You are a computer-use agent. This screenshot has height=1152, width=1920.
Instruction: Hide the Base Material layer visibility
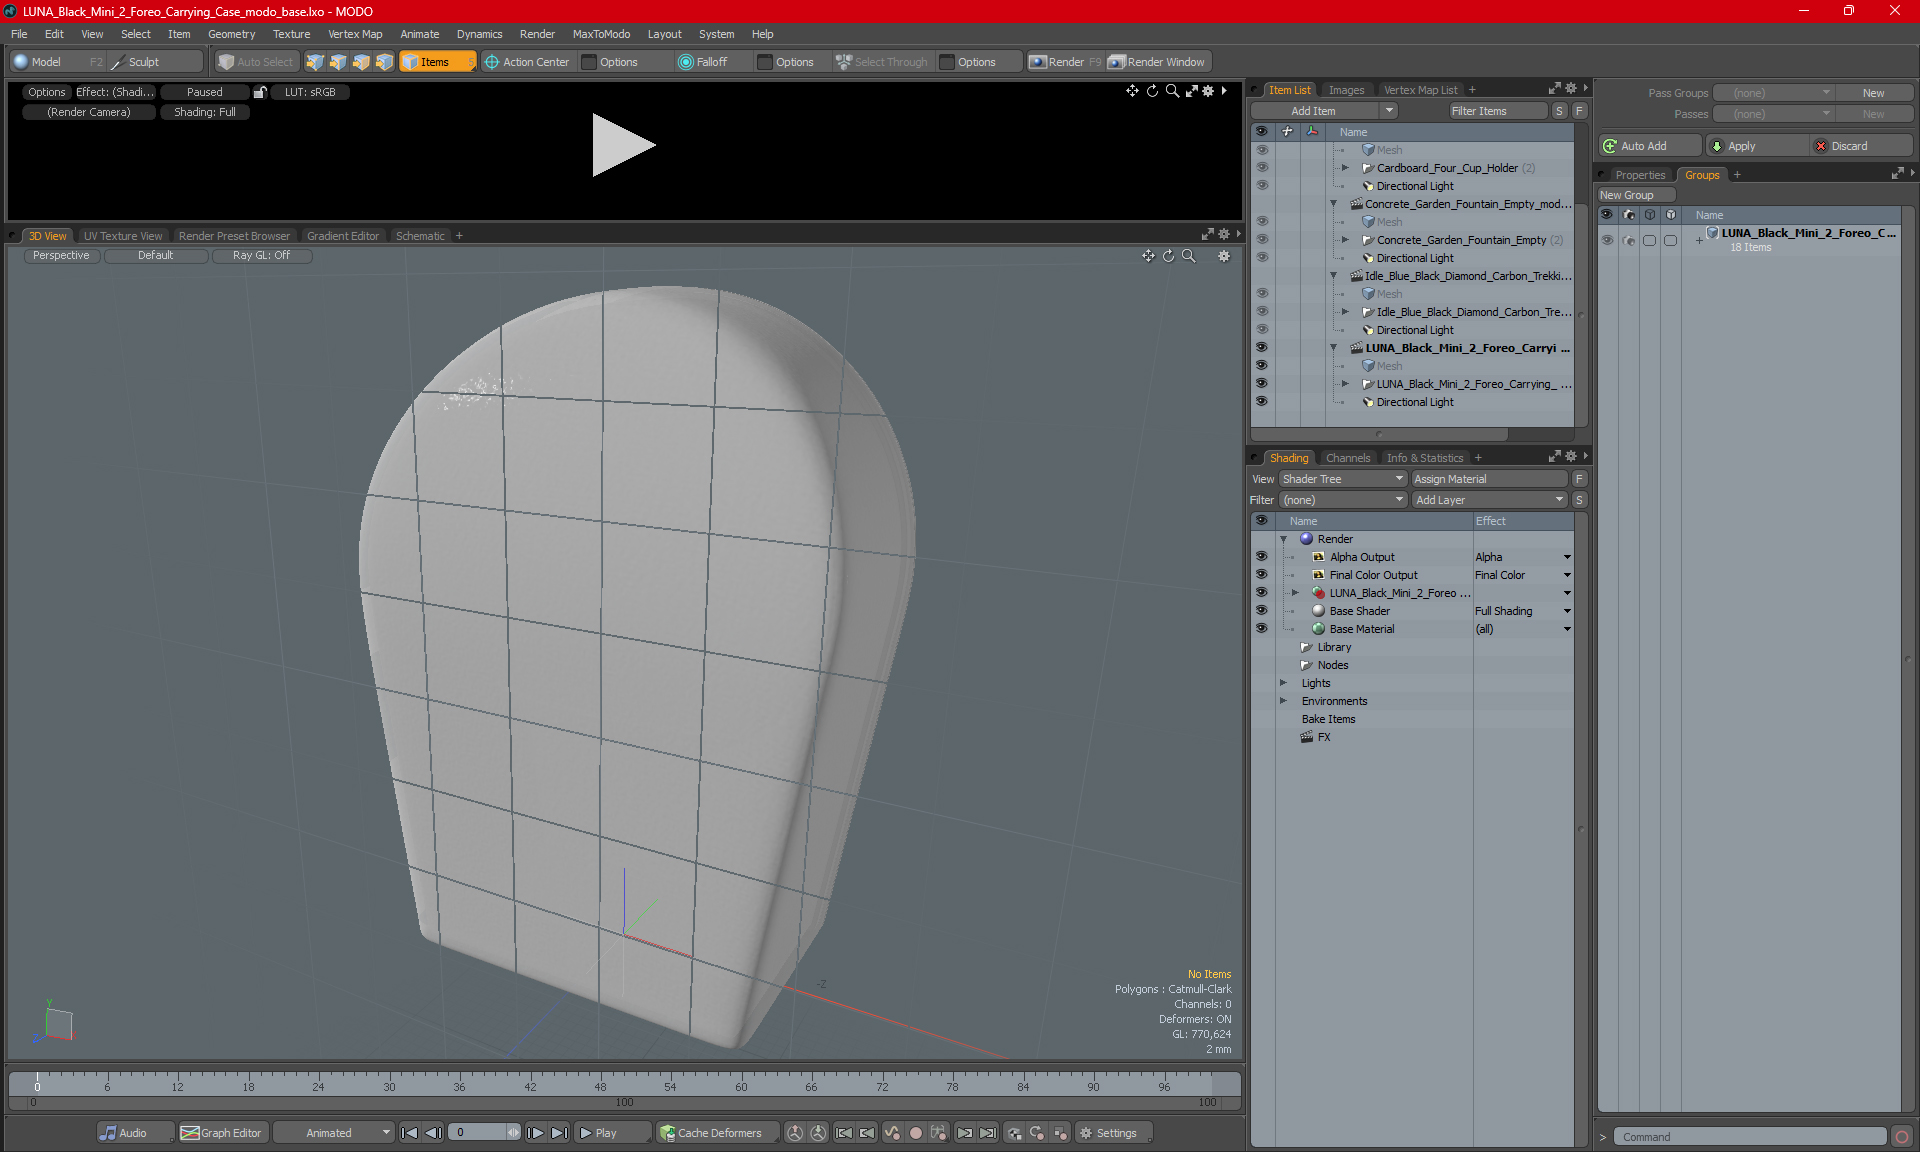tap(1261, 629)
